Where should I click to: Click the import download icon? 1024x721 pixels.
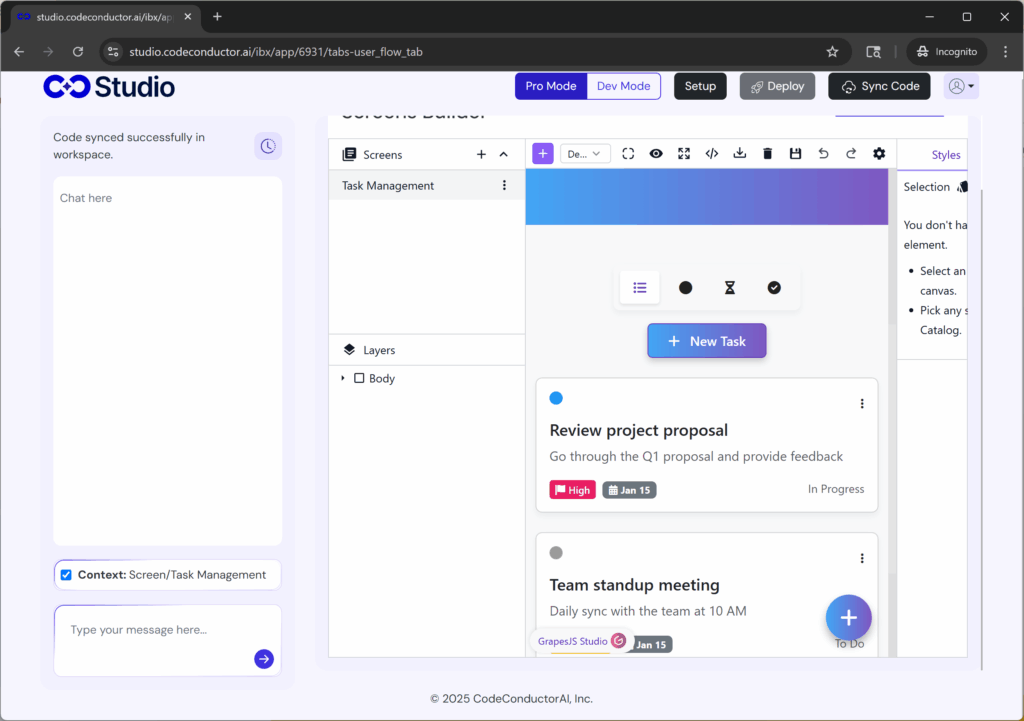(740, 153)
